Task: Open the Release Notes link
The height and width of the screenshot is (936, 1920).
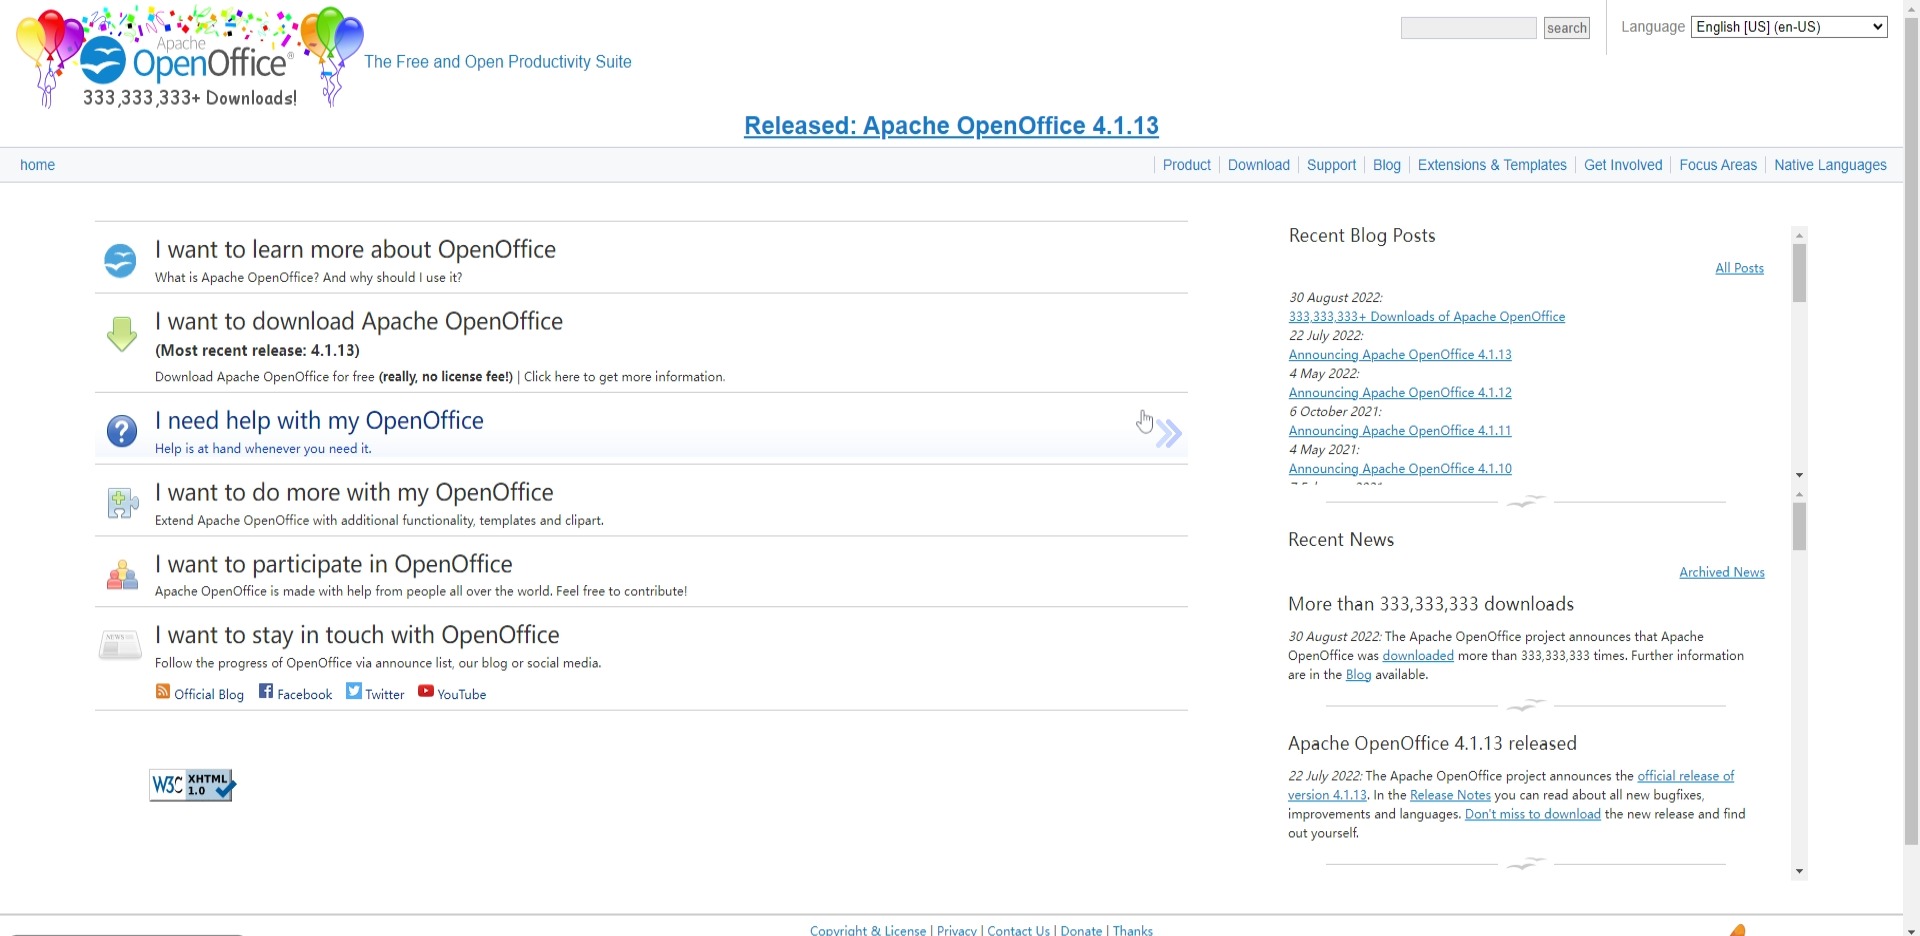Action: tap(1449, 795)
